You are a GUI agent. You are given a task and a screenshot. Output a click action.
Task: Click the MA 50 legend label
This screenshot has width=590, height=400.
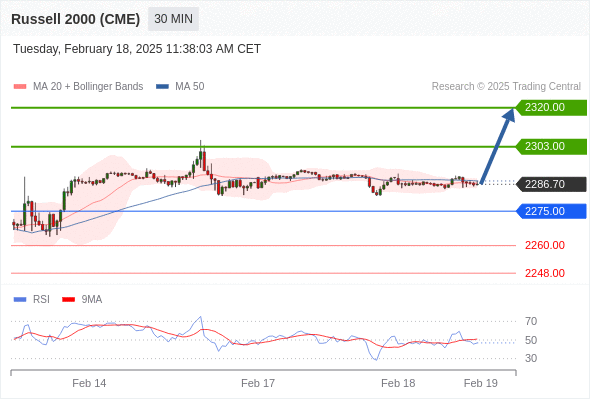pyautogui.click(x=190, y=87)
